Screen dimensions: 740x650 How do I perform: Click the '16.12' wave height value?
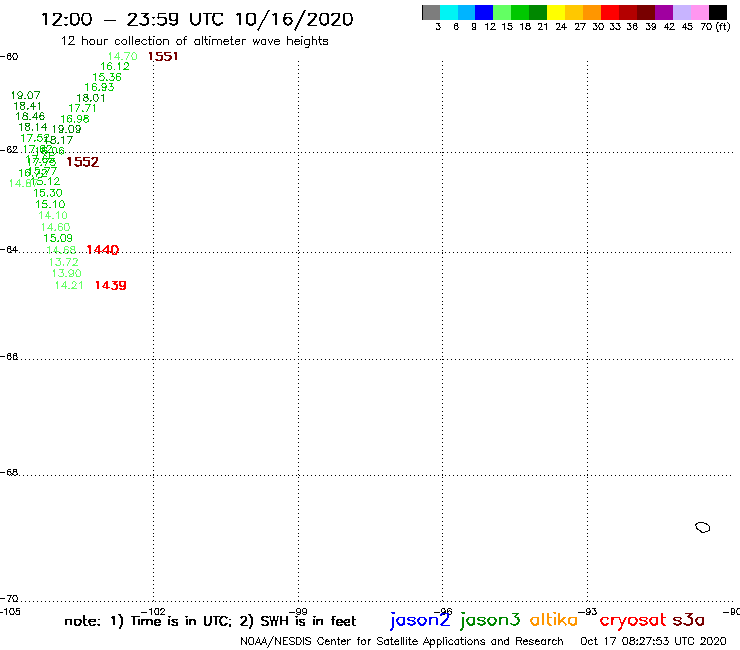[115, 67]
